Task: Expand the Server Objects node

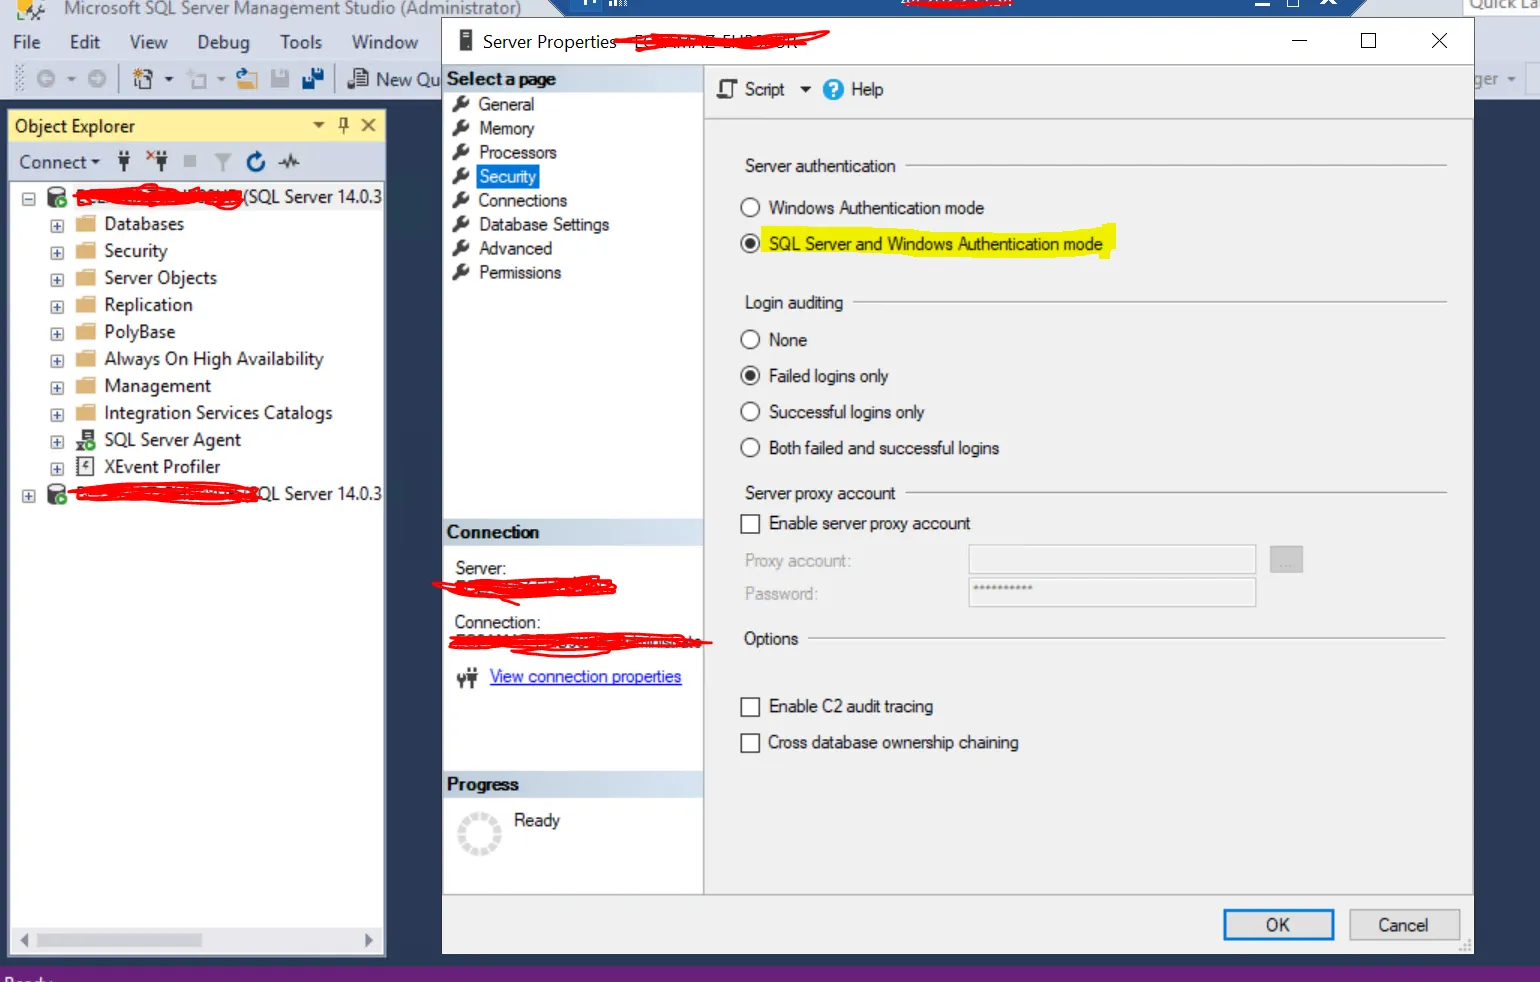Action: click(57, 280)
